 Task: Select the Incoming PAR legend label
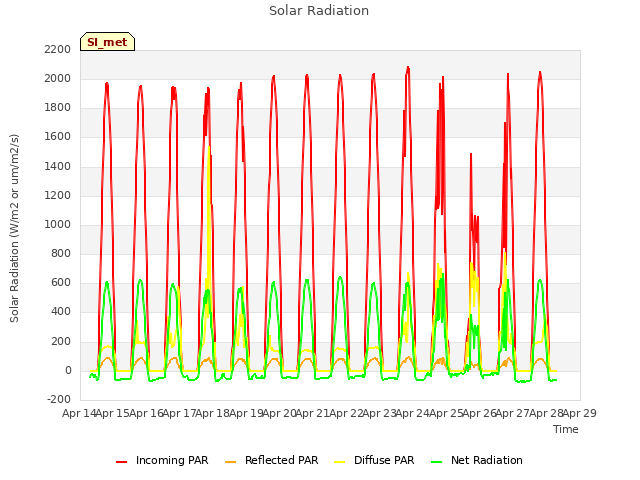[x=172, y=460]
